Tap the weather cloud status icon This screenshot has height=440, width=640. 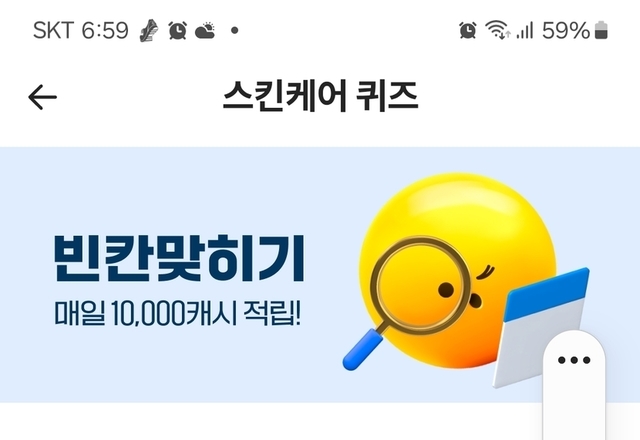[205, 31]
